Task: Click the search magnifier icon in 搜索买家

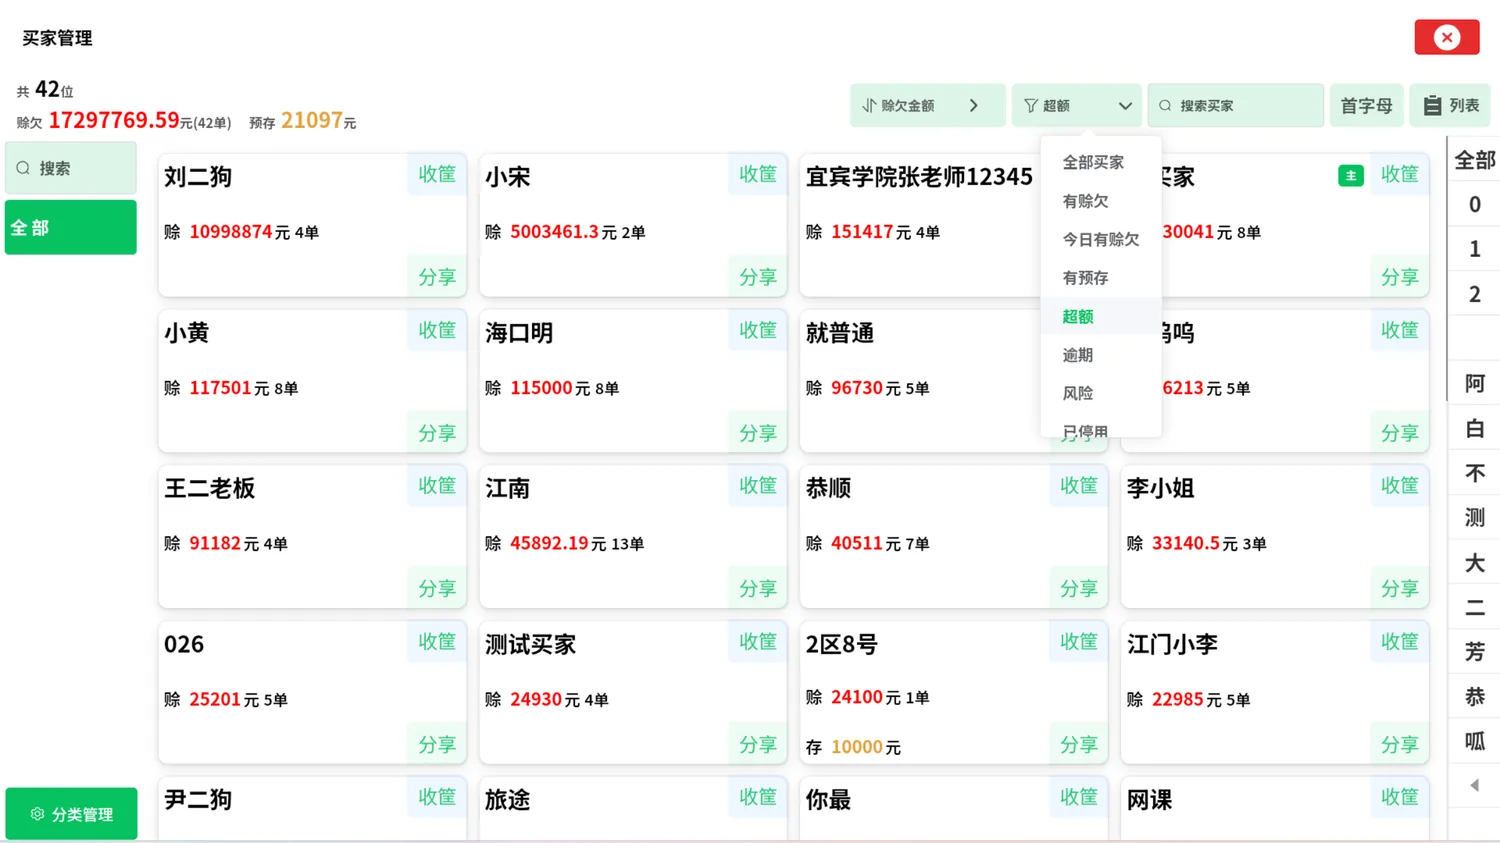Action: pyautogui.click(x=1165, y=105)
